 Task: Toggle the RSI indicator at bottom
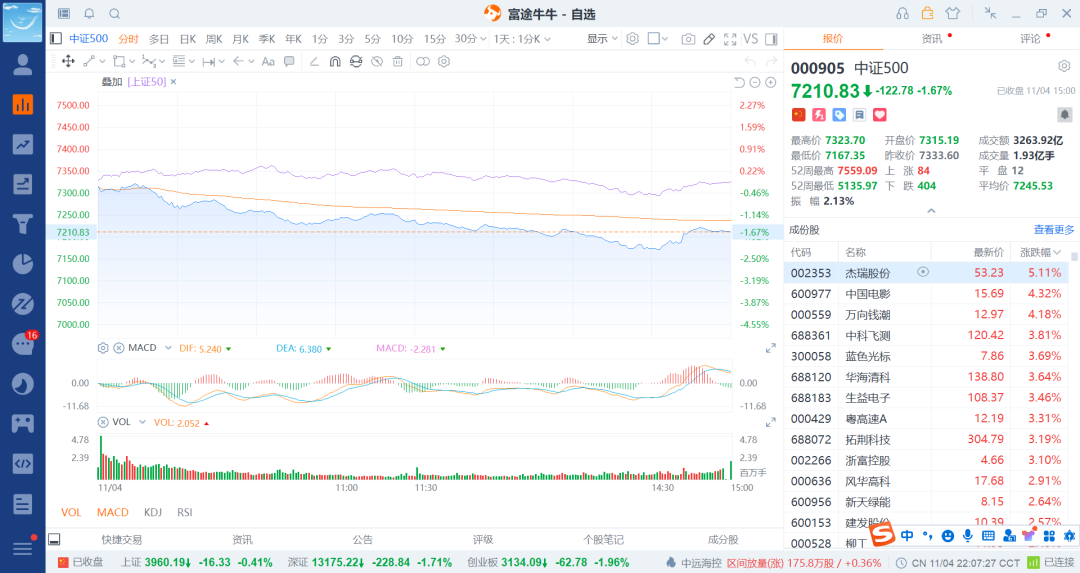[185, 512]
